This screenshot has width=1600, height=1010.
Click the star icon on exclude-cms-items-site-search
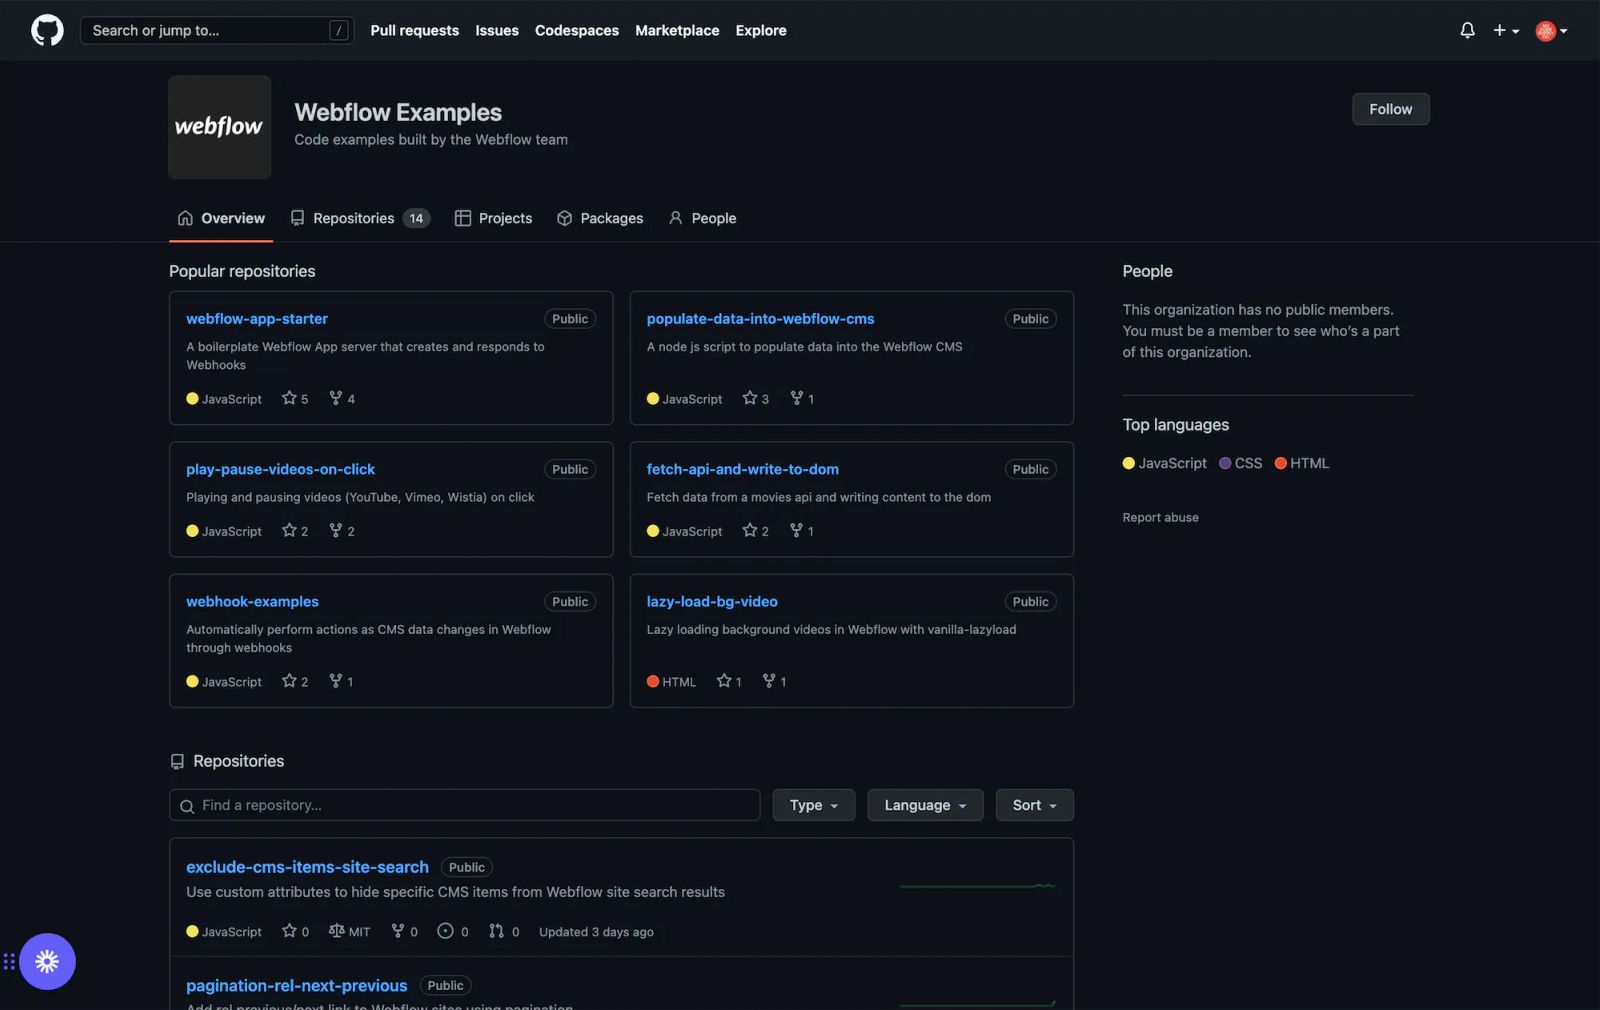[289, 931]
